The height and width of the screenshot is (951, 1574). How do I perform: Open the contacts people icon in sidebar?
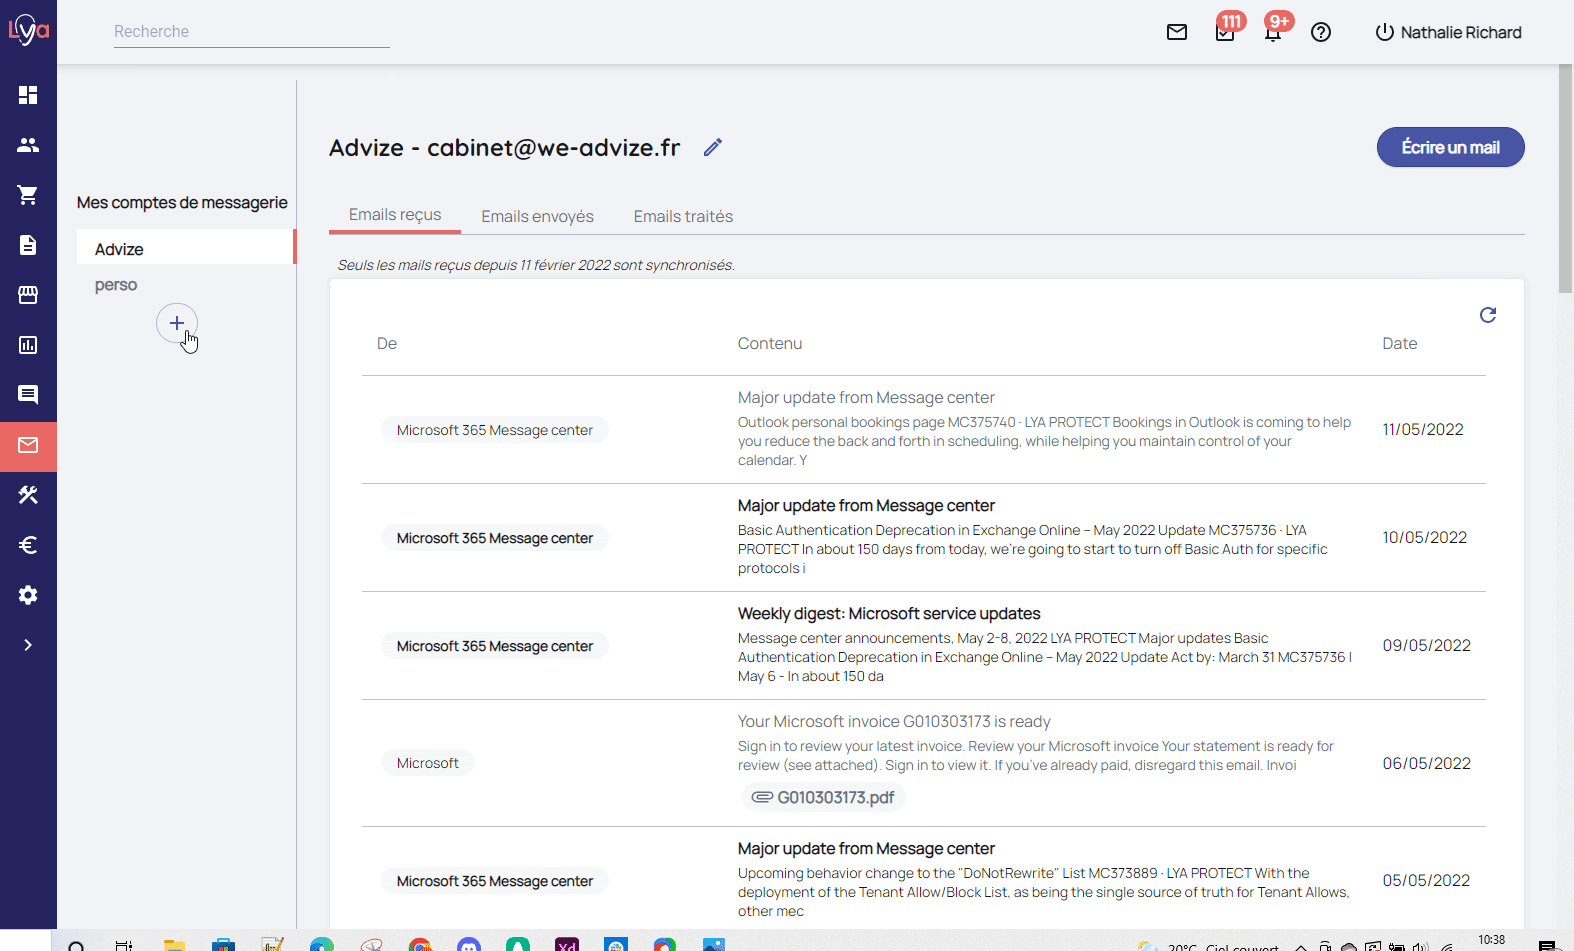coord(28,145)
